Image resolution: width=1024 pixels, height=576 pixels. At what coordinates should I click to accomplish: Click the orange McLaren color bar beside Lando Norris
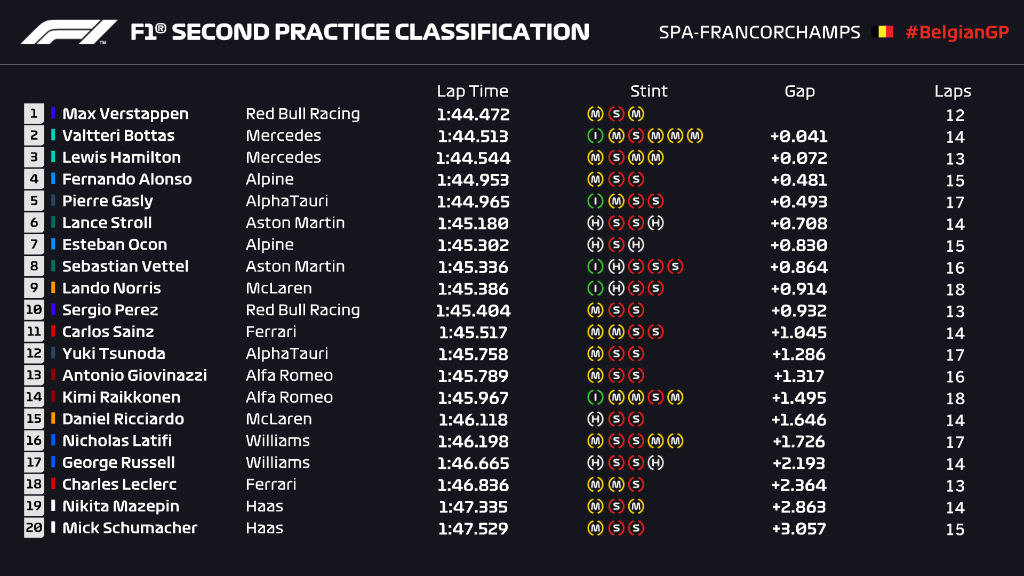point(54,288)
